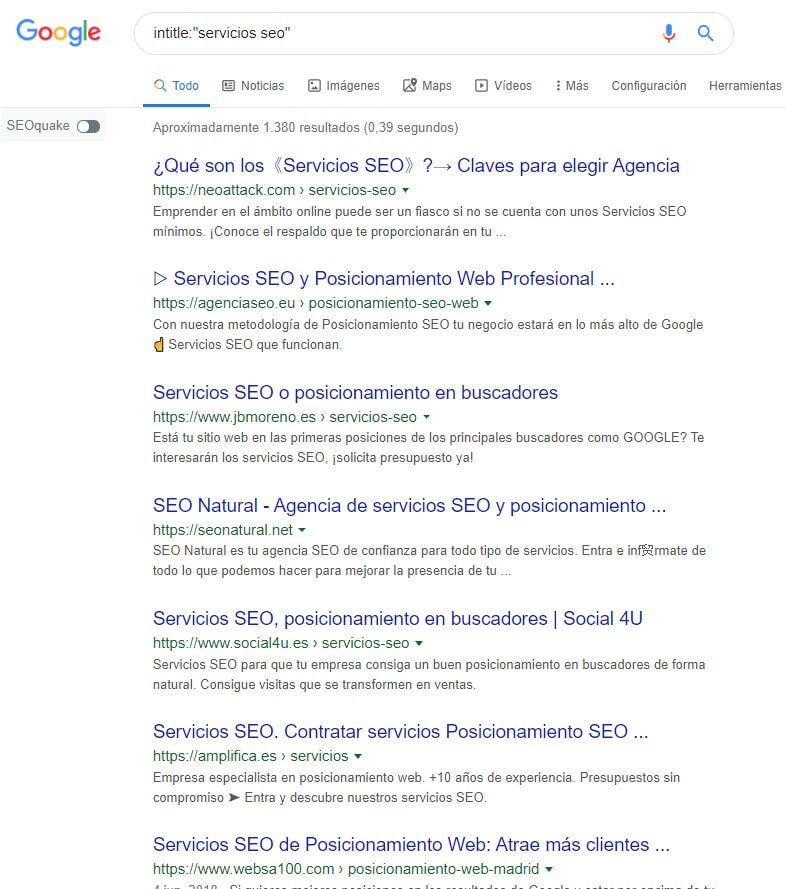
Task: Open 'Servicios SEO y Posicionamiento Web Profesional' result
Action: (x=384, y=278)
